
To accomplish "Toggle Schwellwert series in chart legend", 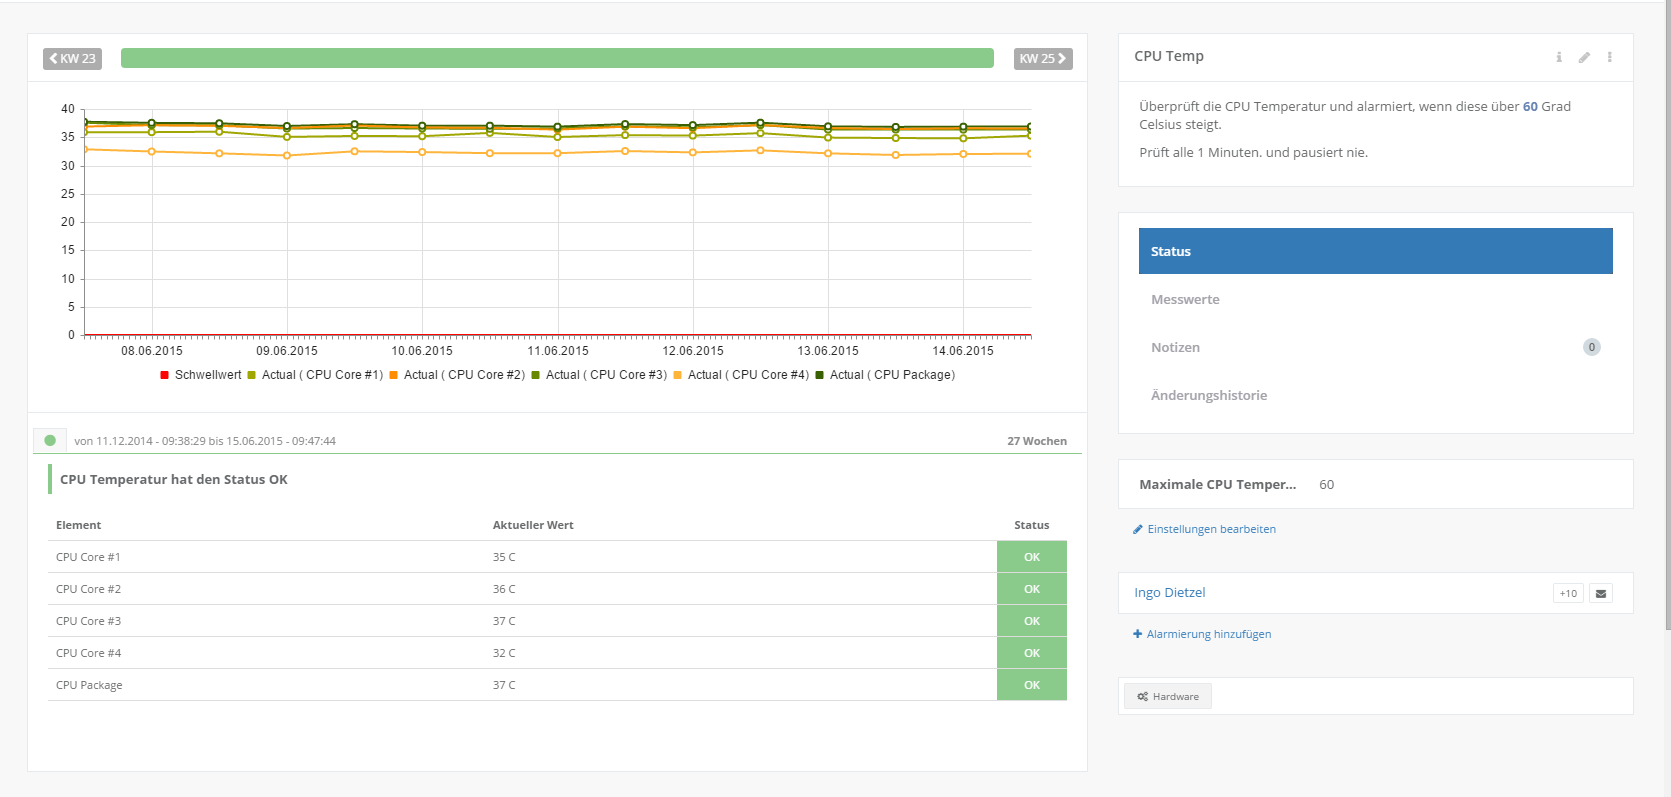I will [x=201, y=375].
